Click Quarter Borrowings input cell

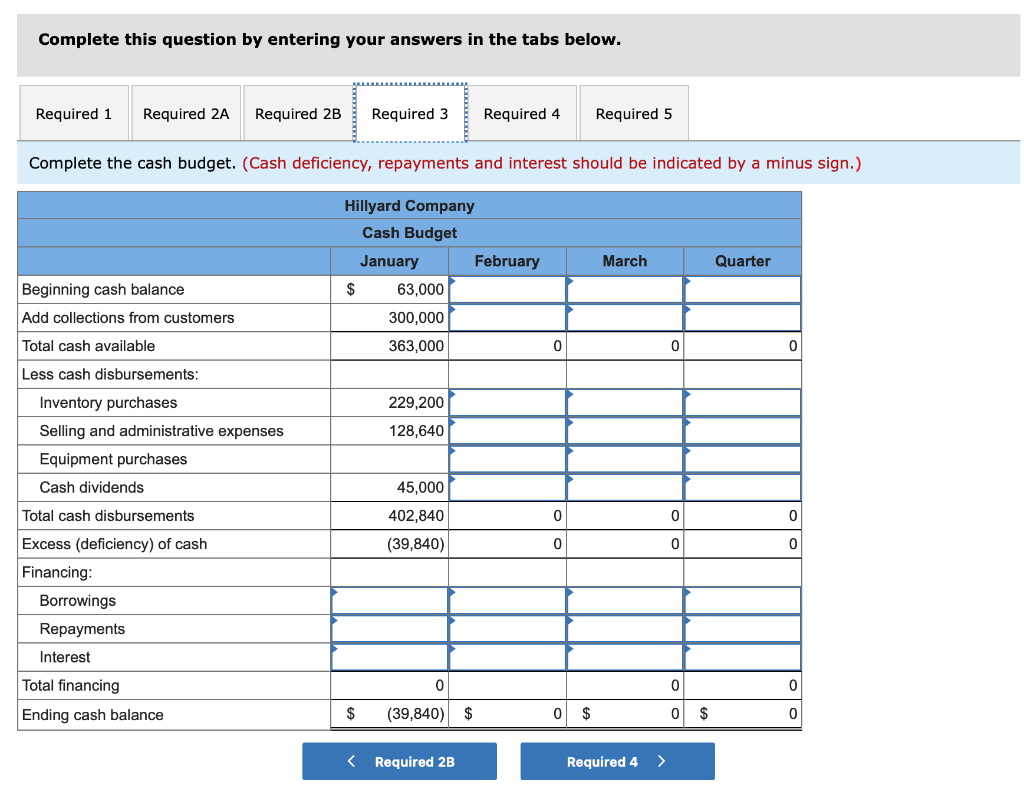pos(742,600)
